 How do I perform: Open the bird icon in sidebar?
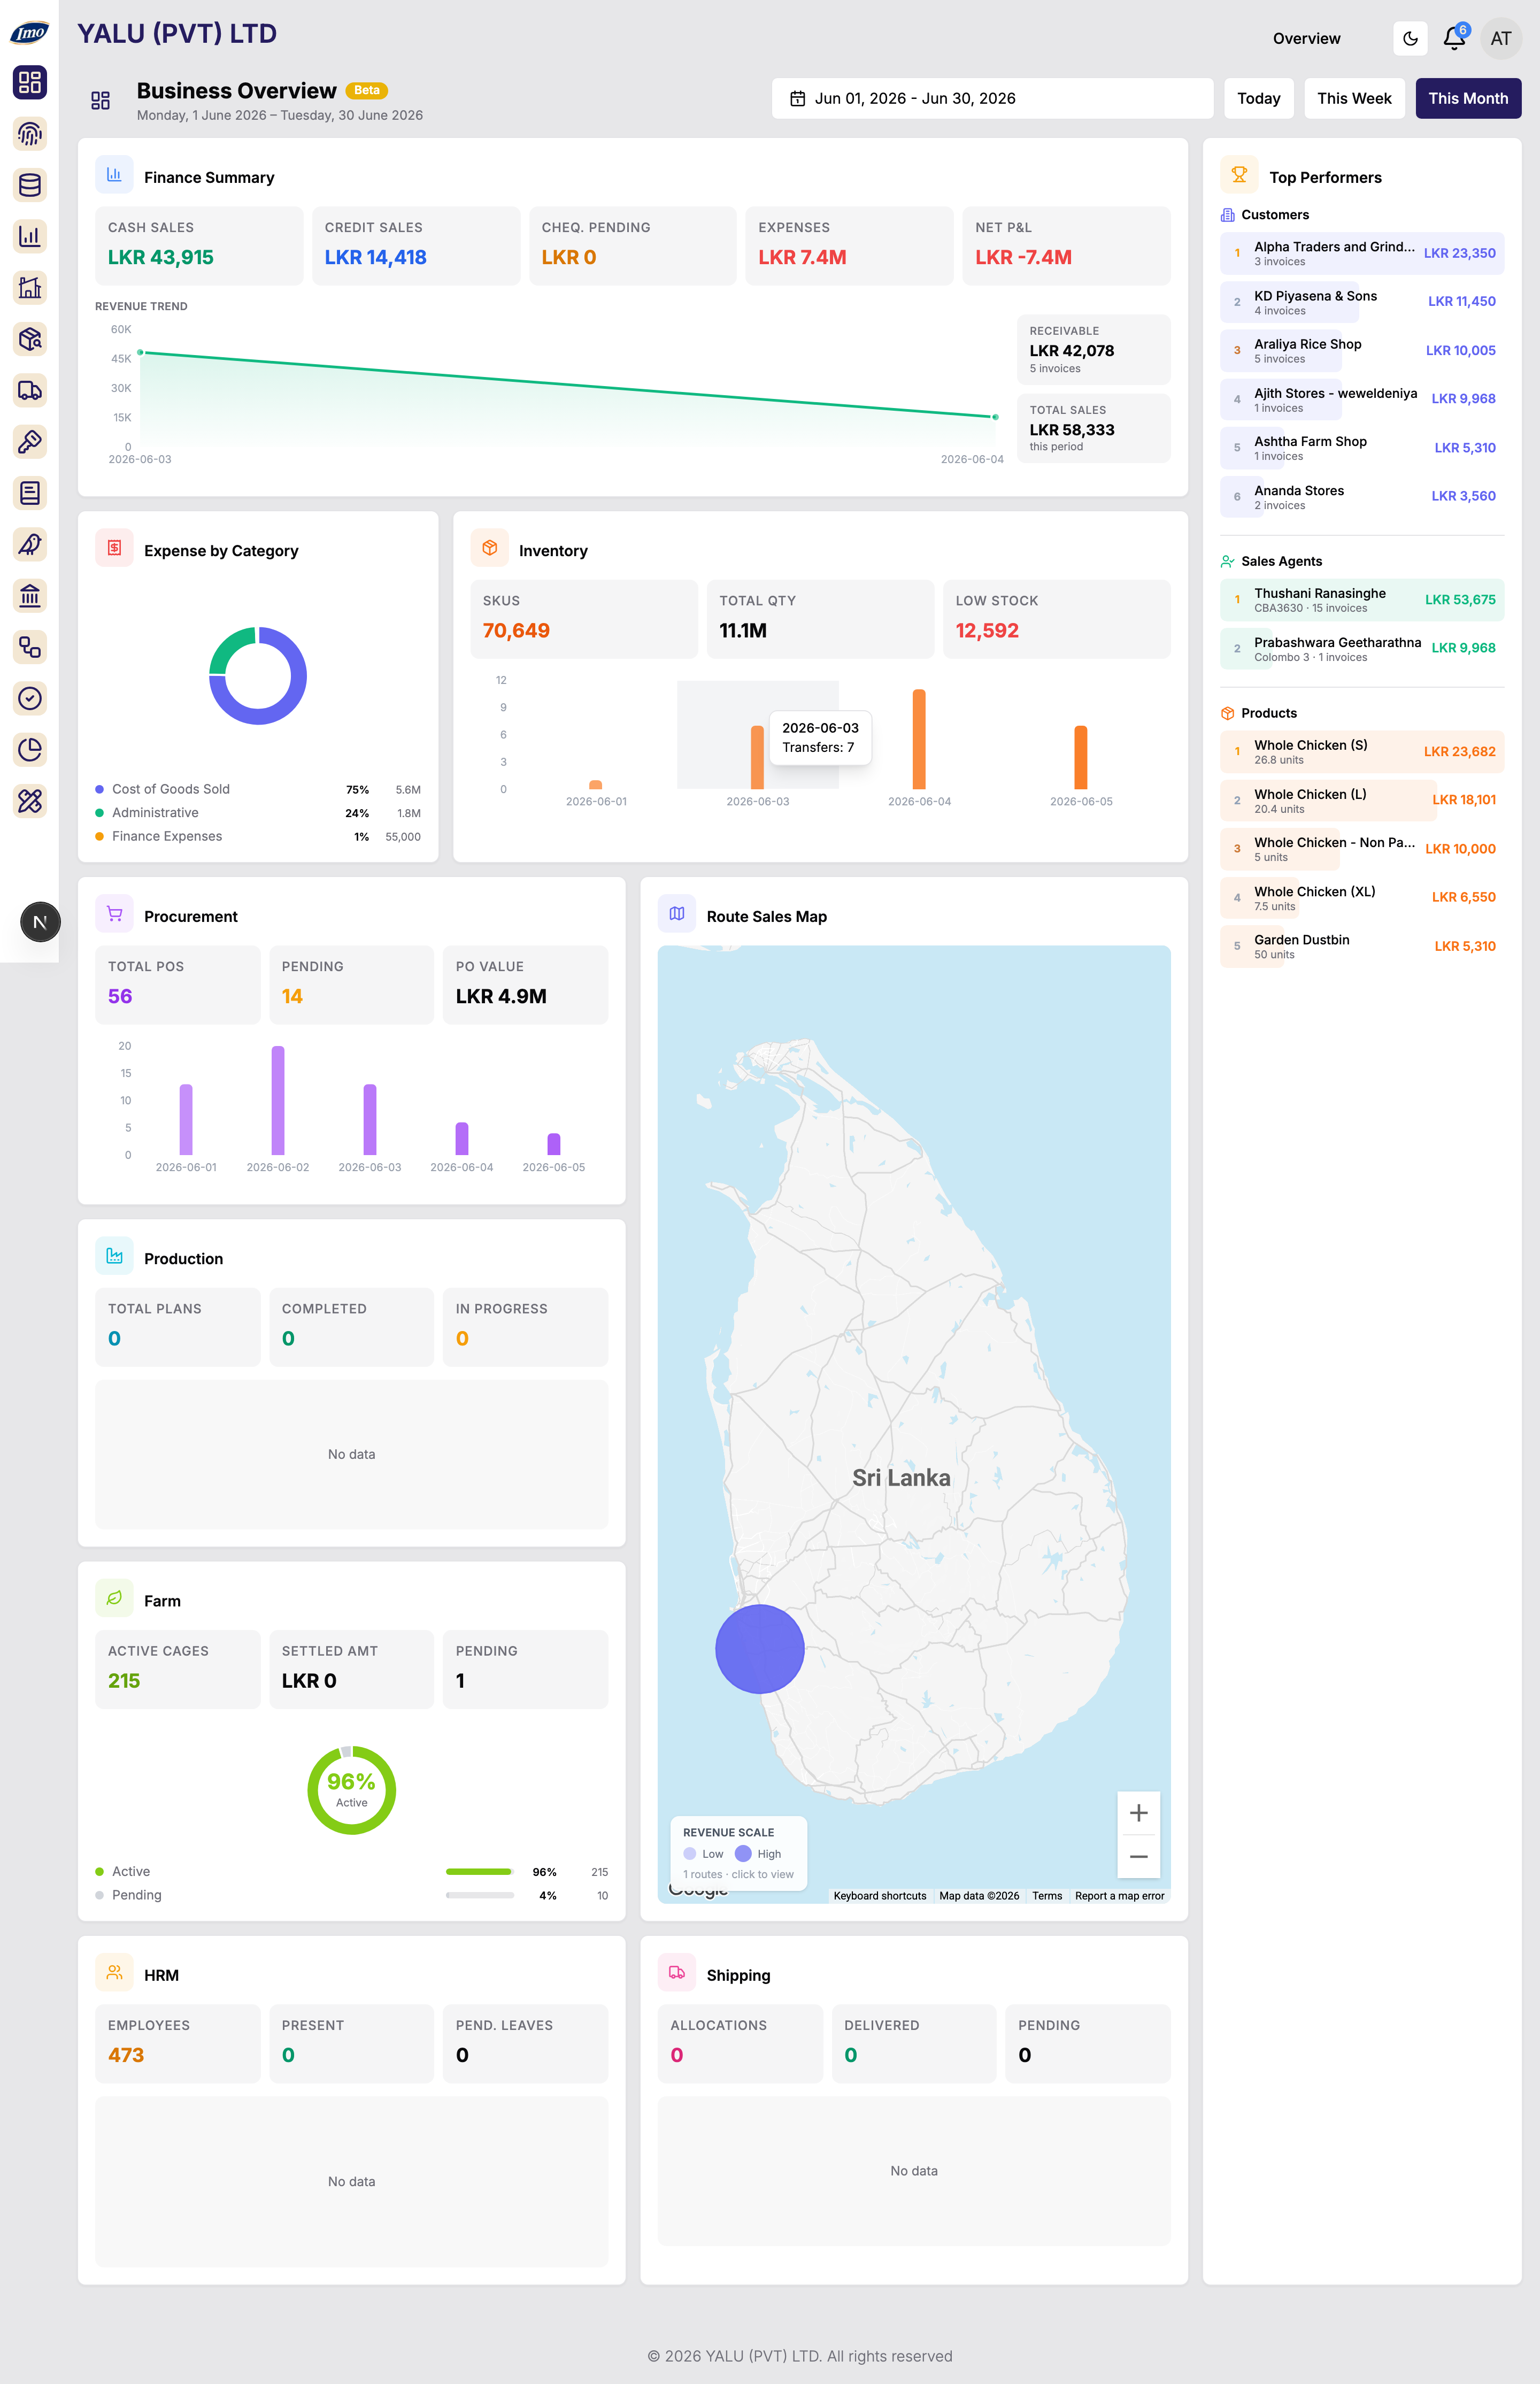30,544
